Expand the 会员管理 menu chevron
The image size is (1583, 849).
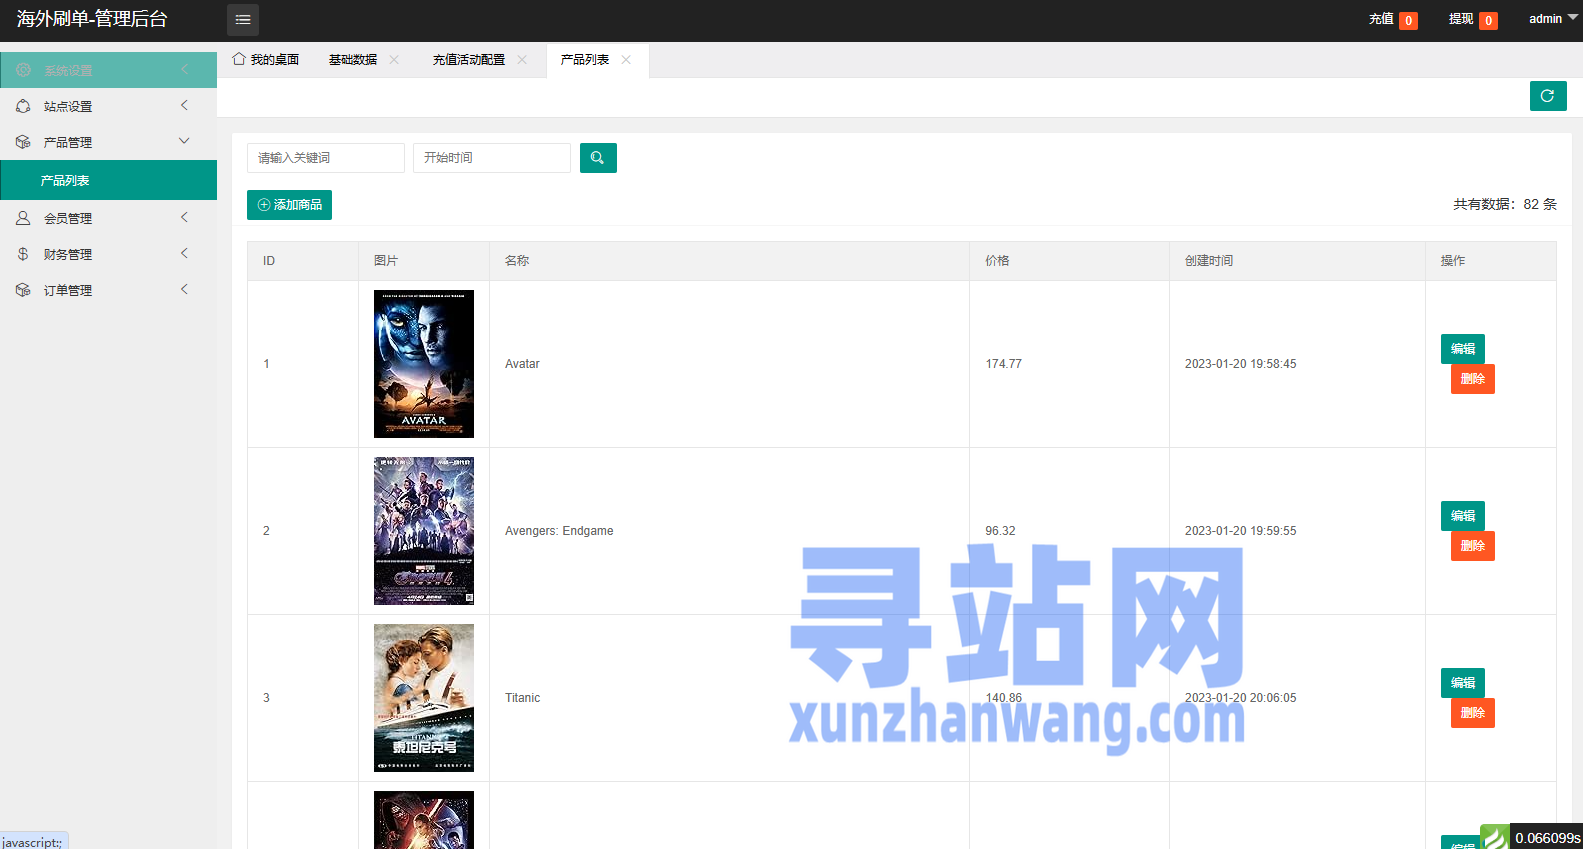pos(184,217)
